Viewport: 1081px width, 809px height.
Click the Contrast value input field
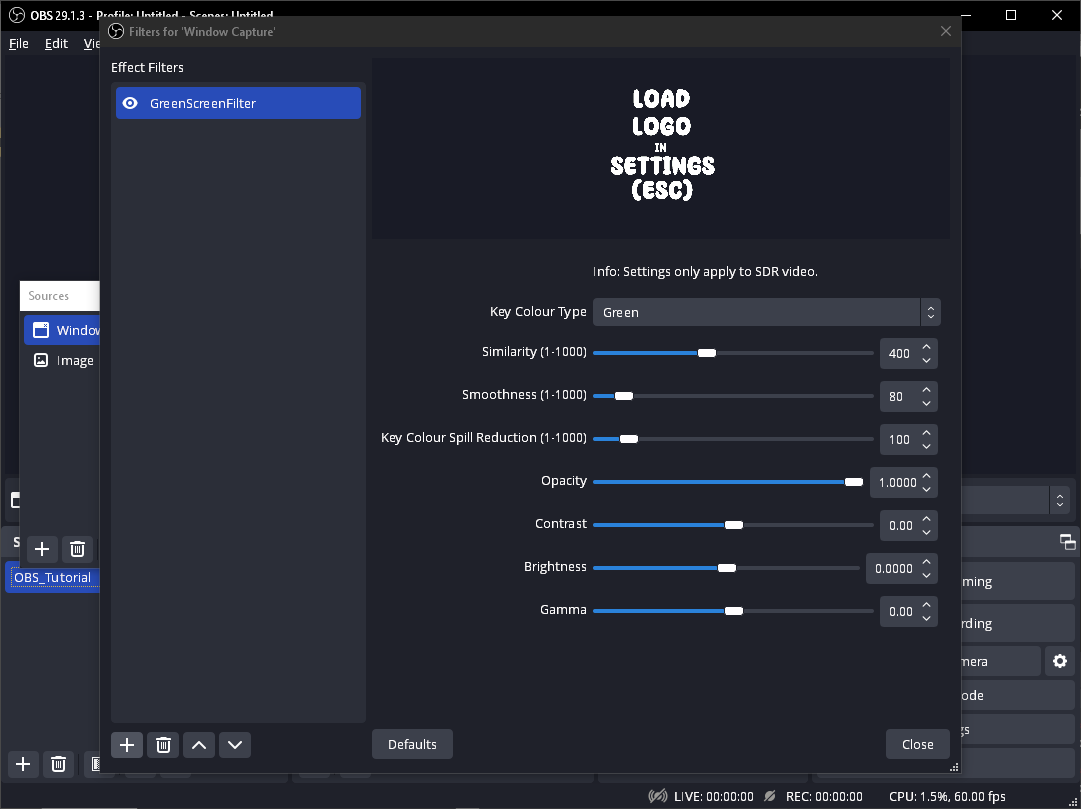pos(899,525)
